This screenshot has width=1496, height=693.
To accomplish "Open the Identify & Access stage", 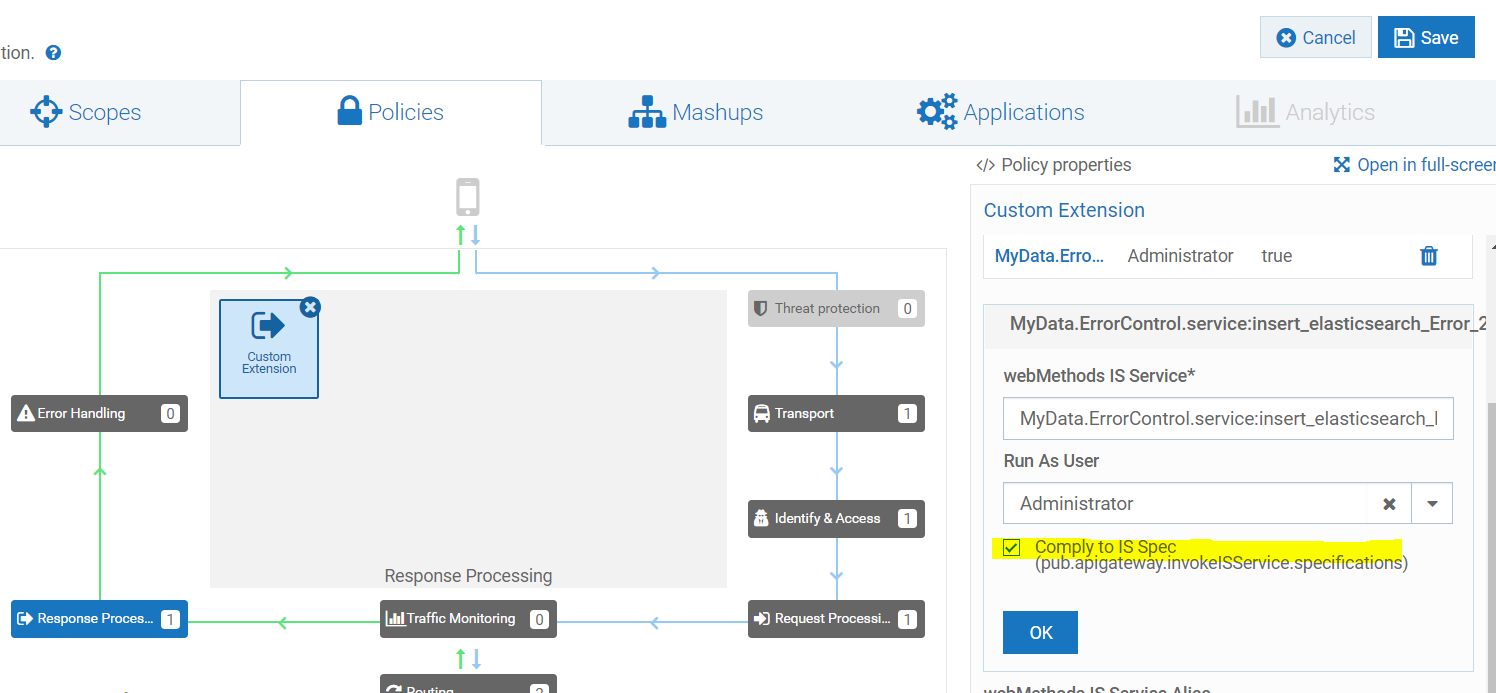I will pyautogui.click(x=836, y=518).
